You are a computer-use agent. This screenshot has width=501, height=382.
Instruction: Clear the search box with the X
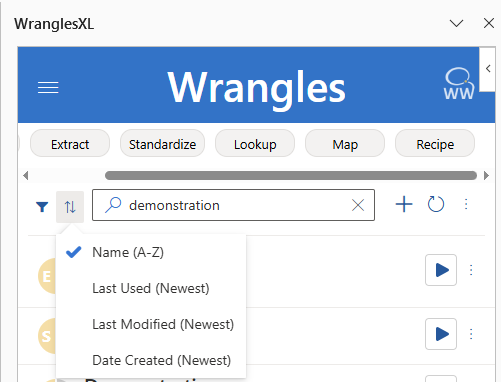tap(358, 205)
